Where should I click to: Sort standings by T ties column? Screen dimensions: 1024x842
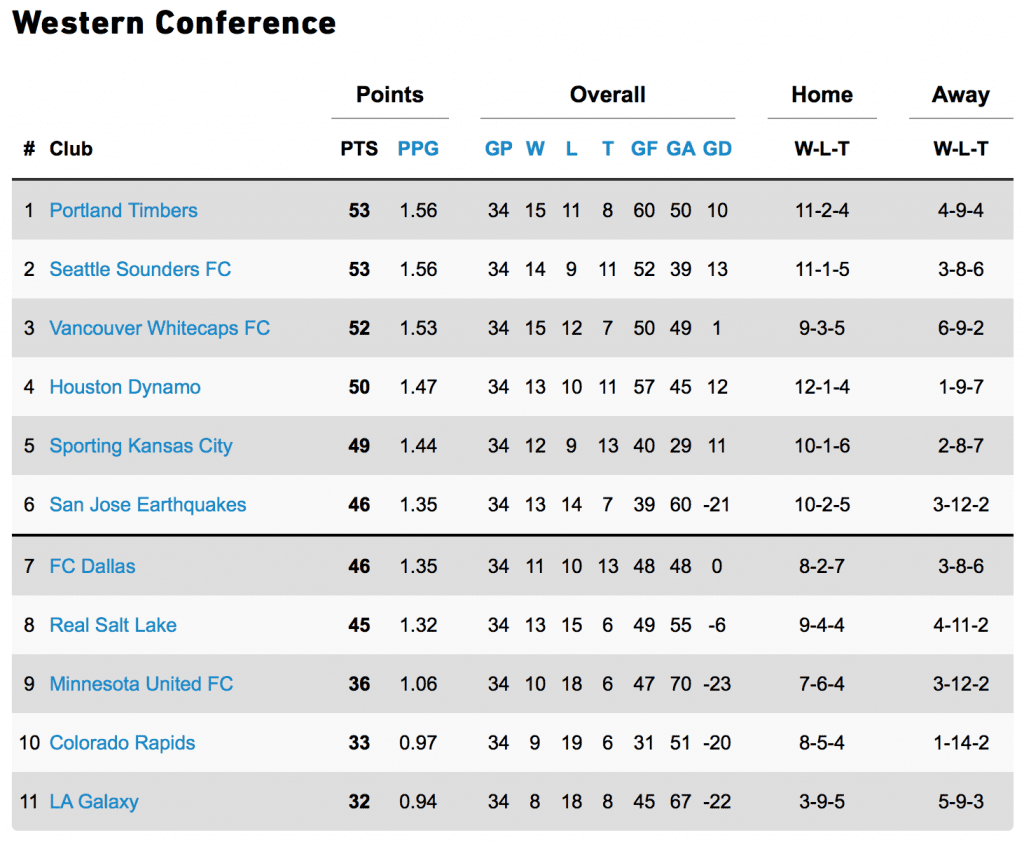608,148
